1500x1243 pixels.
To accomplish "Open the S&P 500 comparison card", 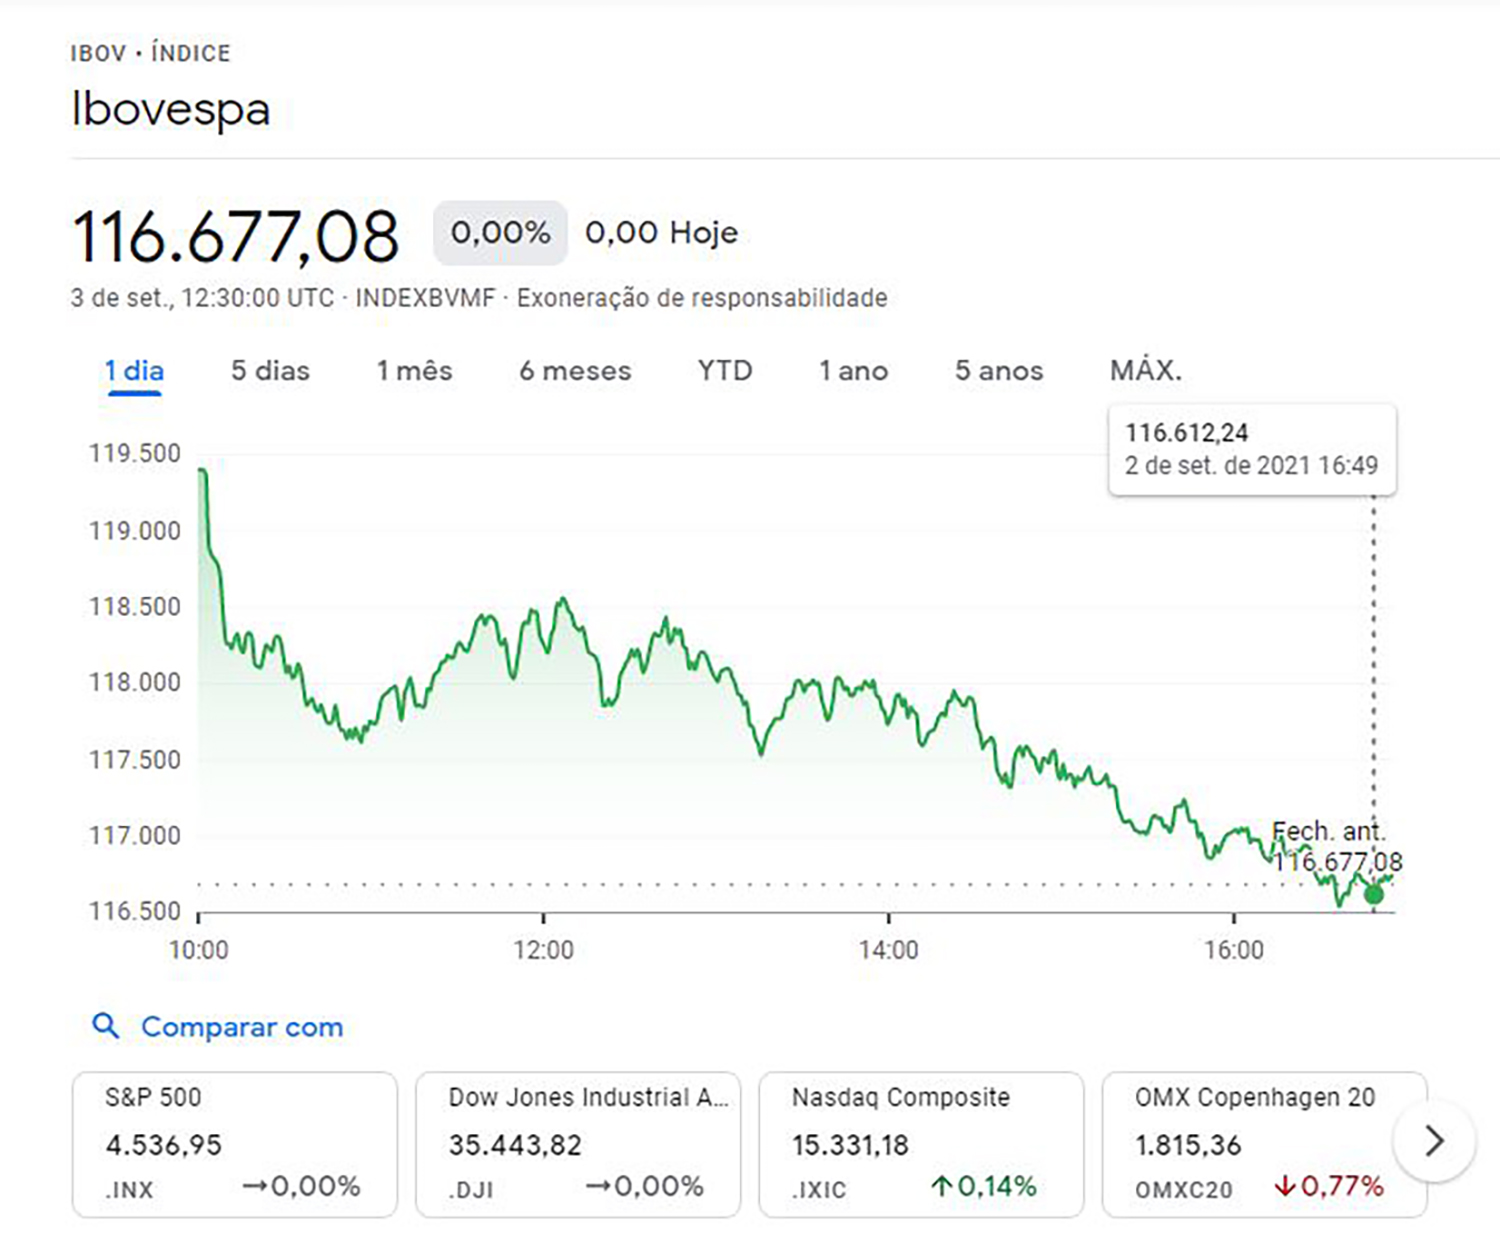I will [234, 1144].
